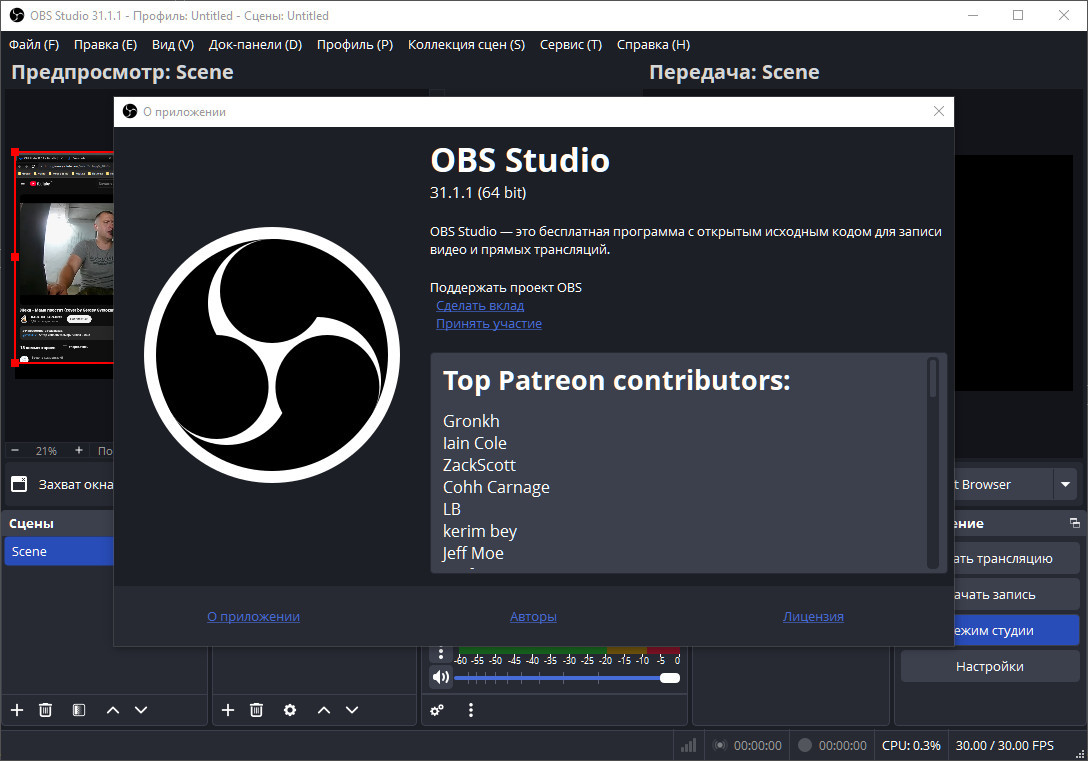Open channel options dots beside level meter
The image size is (1088, 761).
click(441, 653)
